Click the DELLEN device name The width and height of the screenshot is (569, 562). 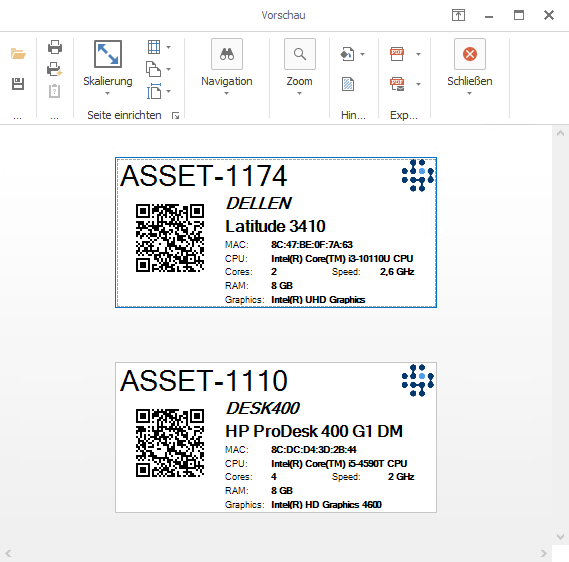[258, 203]
